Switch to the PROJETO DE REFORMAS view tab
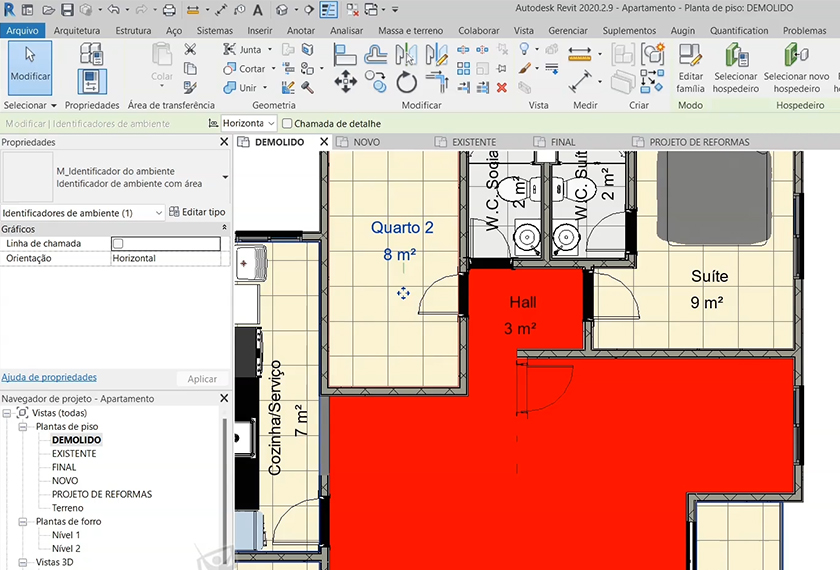This screenshot has width=840, height=570. pyautogui.click(x=698, y=142)
